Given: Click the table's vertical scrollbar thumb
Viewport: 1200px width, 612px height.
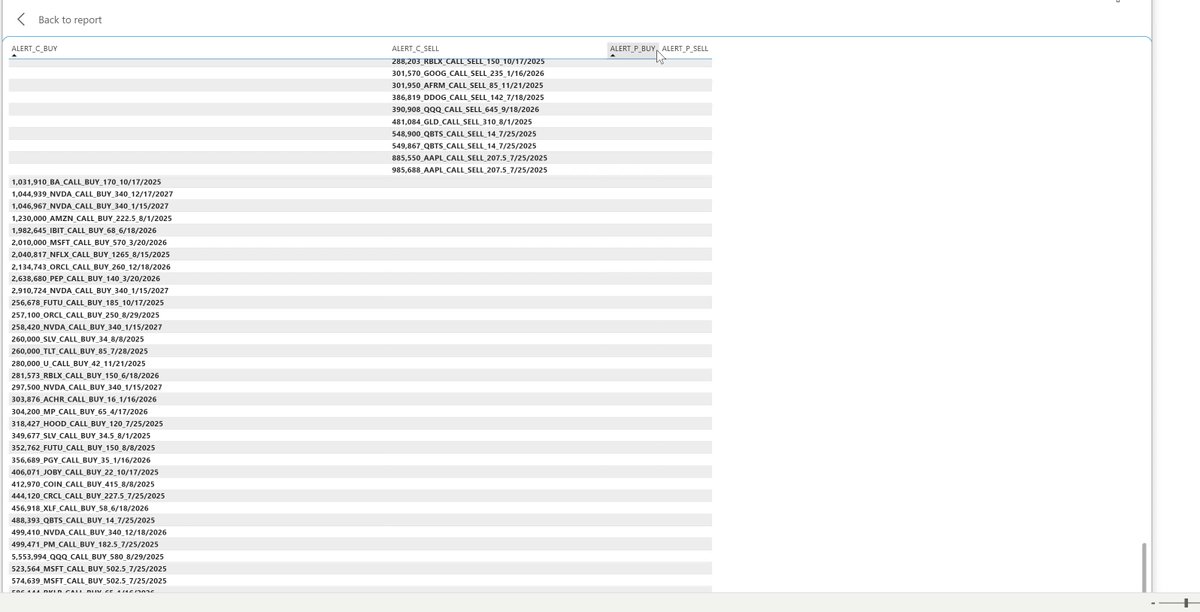Looking at the screenshot, I should [x=1143, y=567].
